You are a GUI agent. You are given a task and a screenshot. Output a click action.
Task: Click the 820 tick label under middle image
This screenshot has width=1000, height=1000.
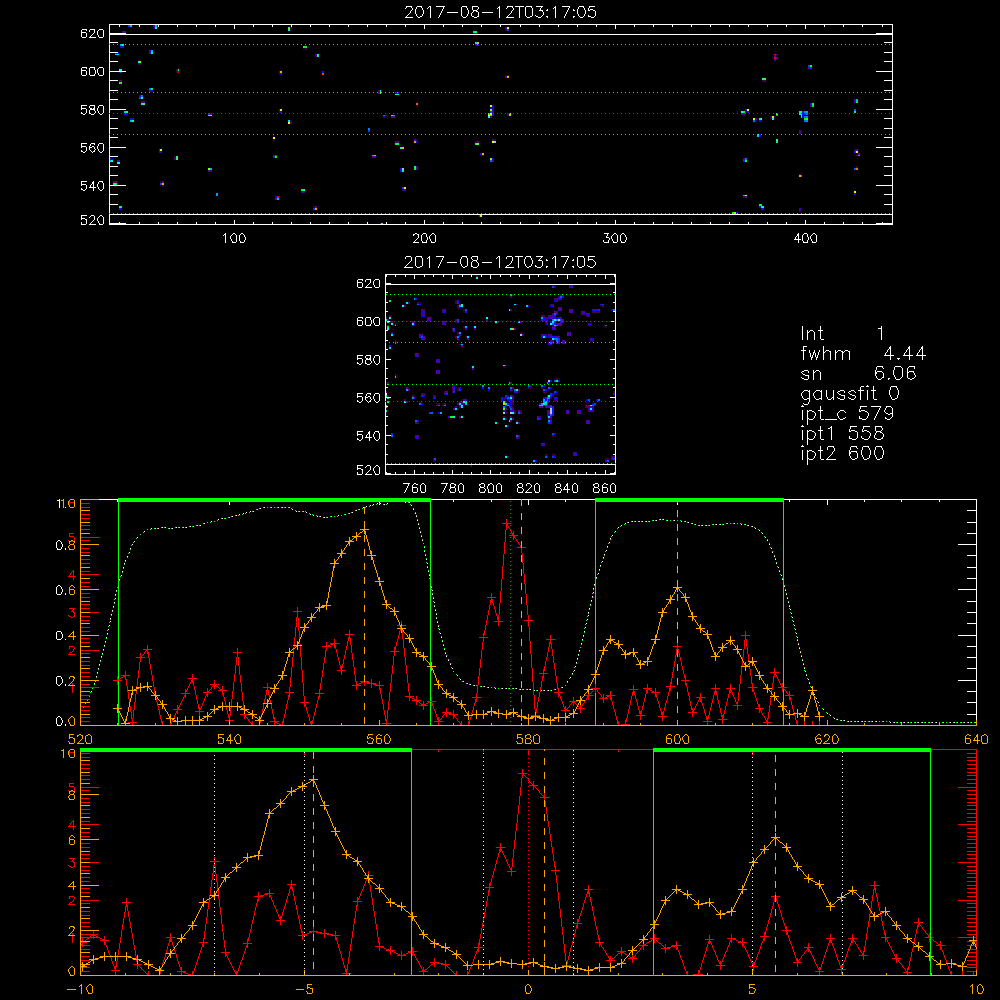tap(529, 489)
